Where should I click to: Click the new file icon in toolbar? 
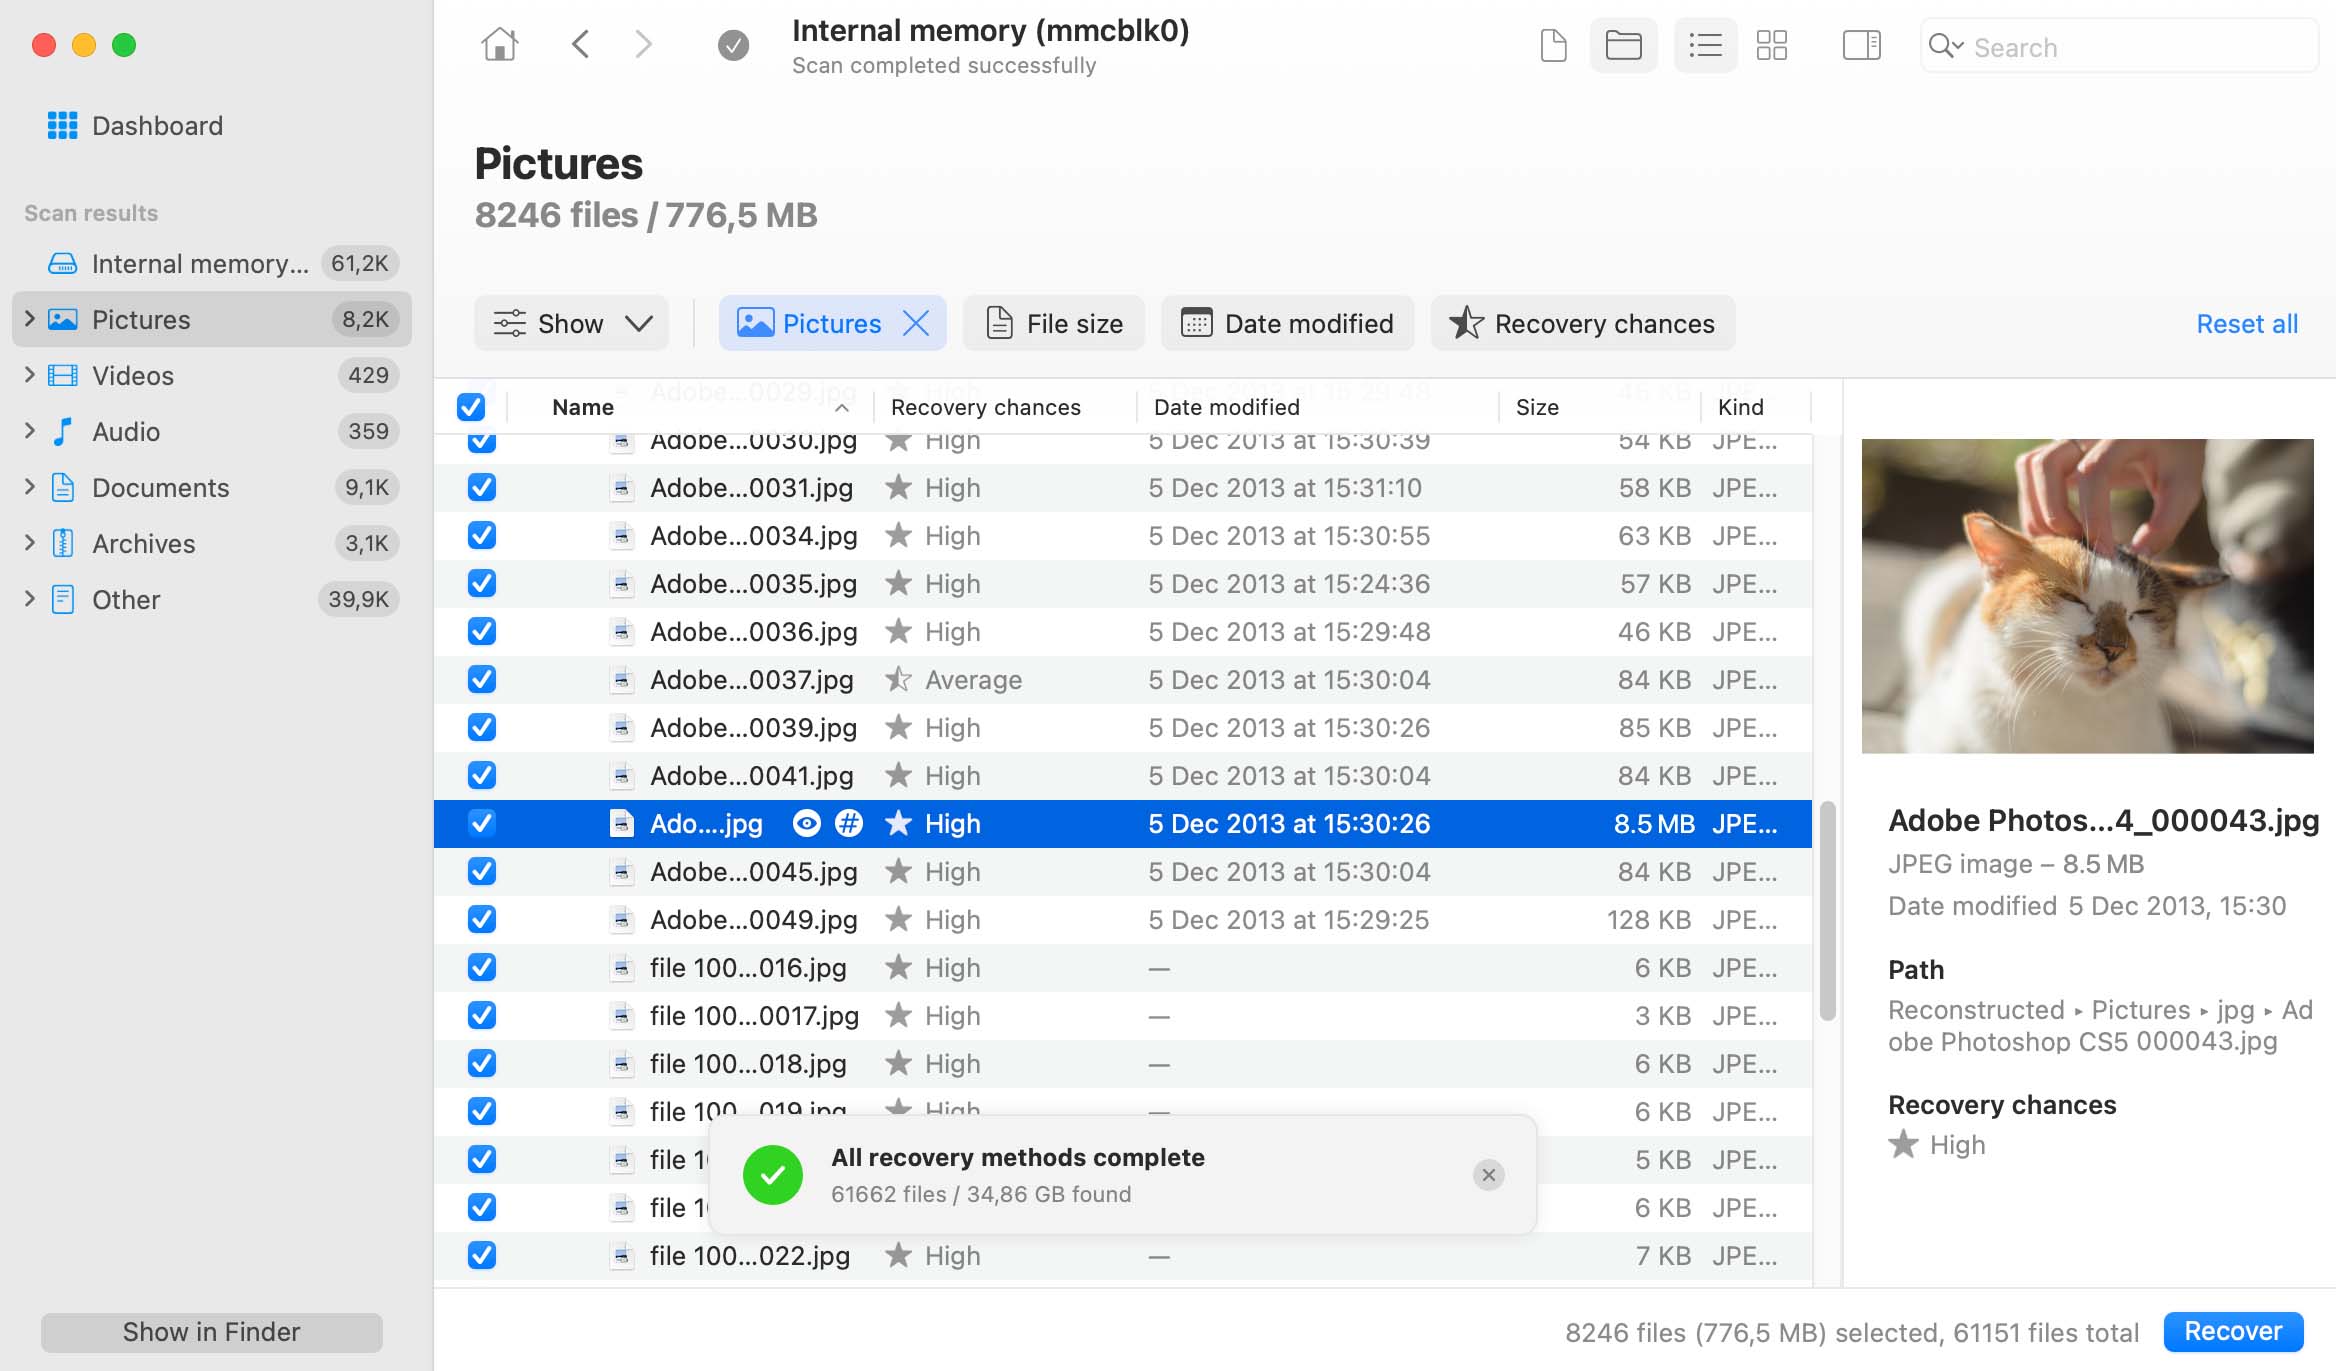click(x=1550, y=46)
